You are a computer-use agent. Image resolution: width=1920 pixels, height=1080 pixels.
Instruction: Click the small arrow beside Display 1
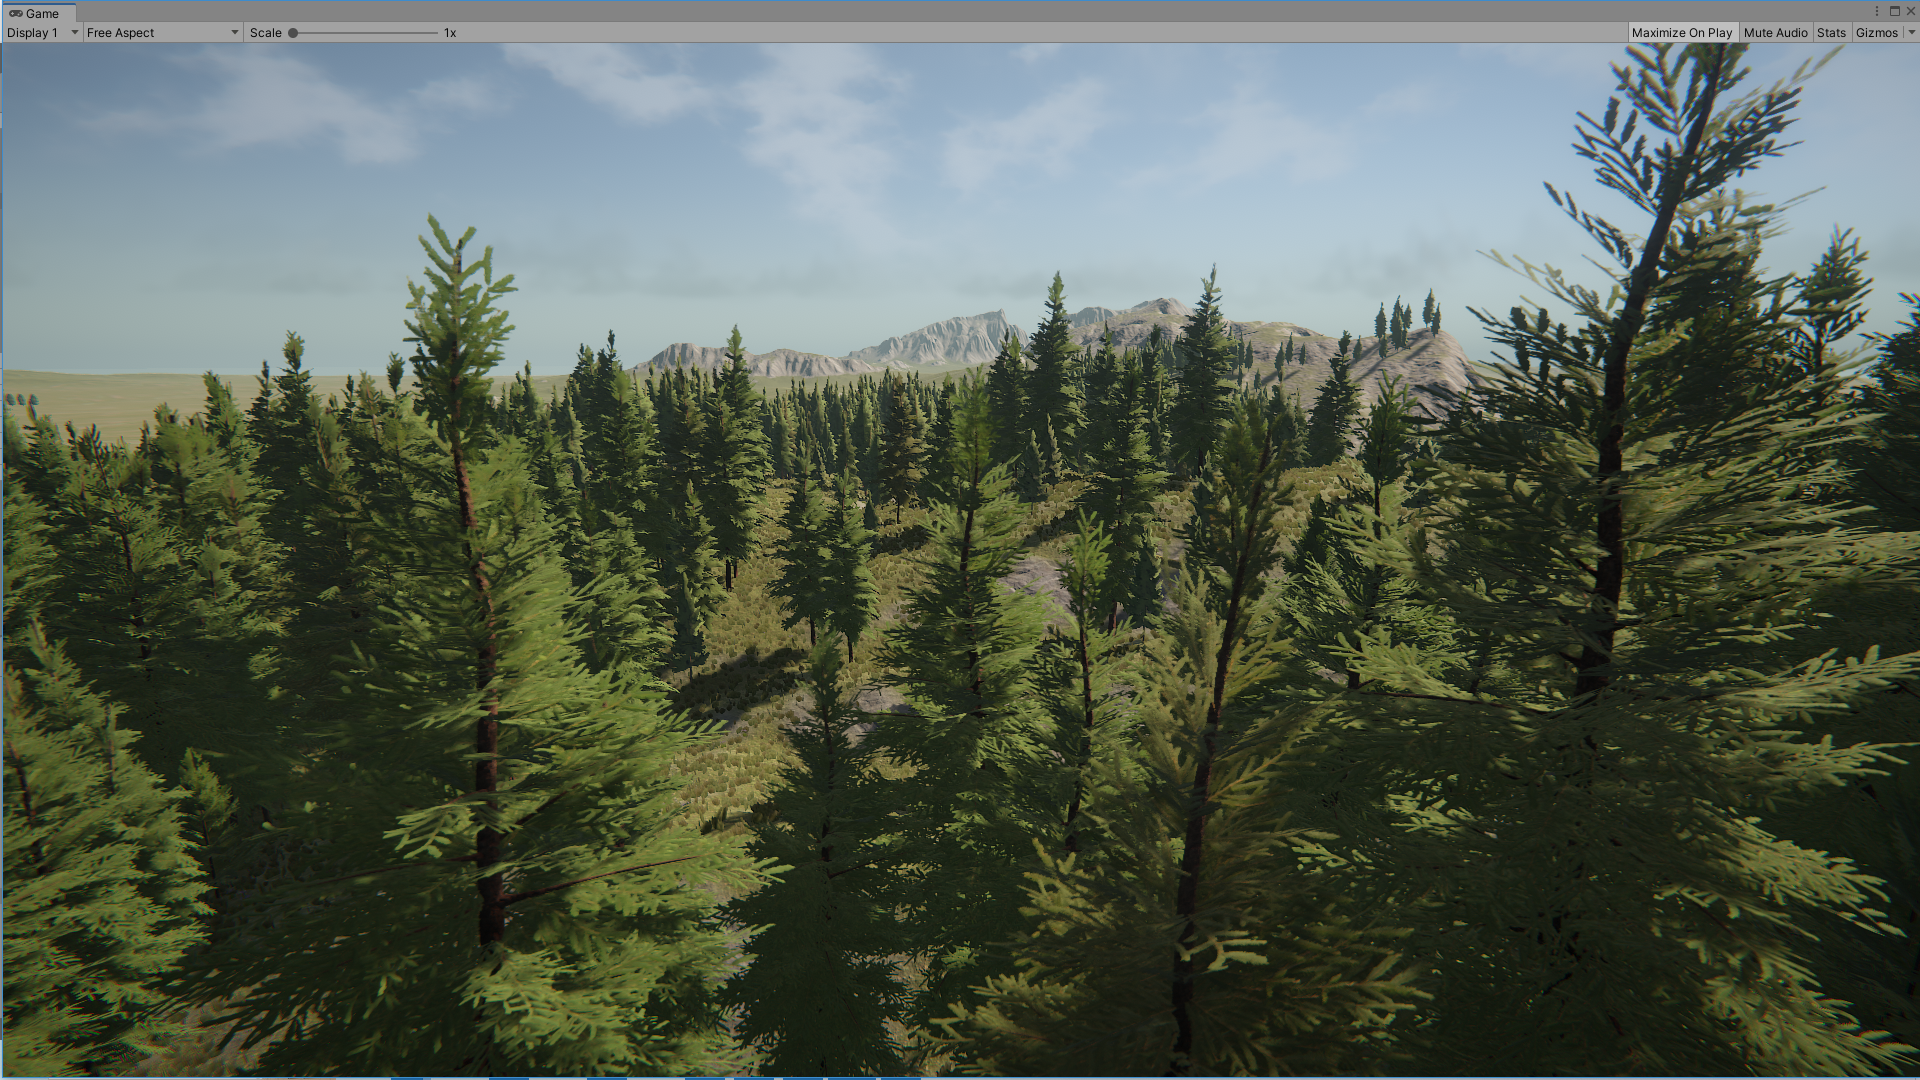74,33
